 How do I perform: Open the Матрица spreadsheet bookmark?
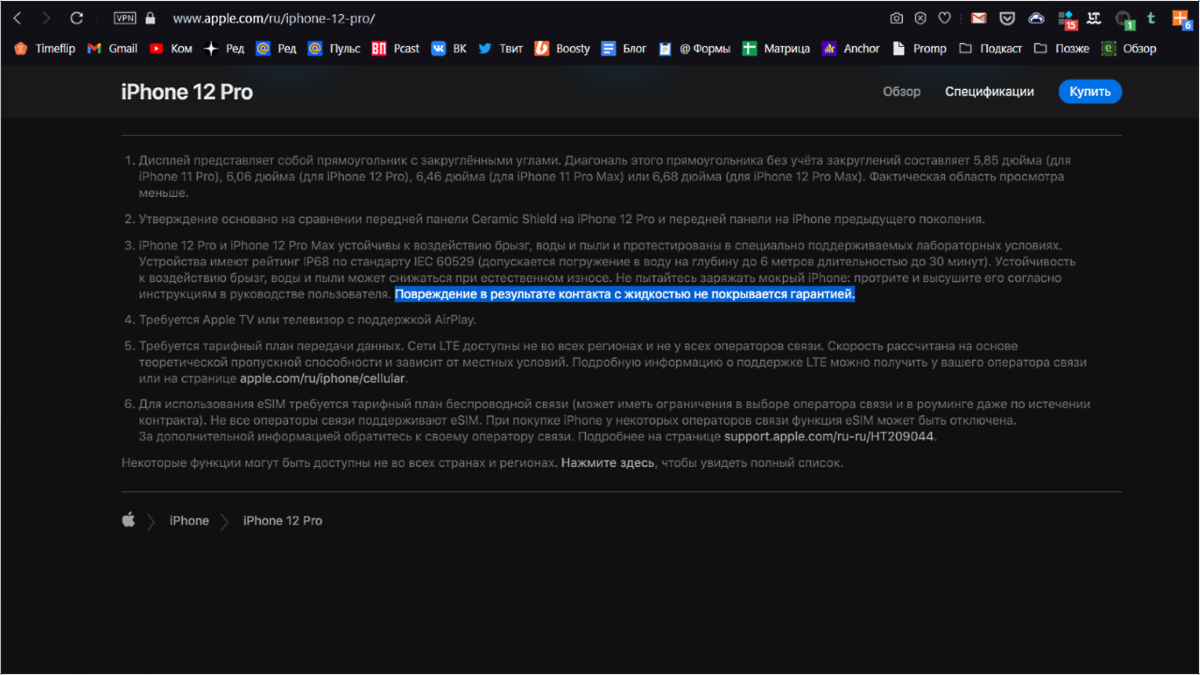click(776, 48)
